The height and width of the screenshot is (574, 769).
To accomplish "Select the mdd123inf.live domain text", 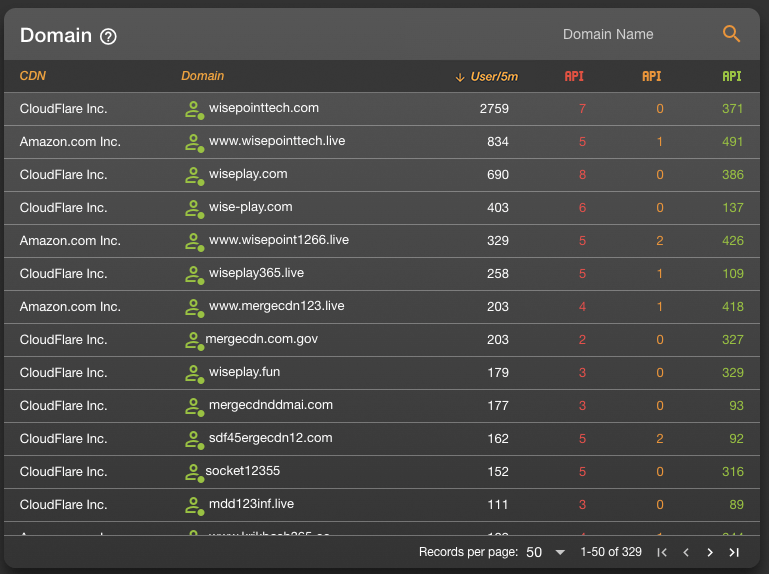I will (251, 504).
